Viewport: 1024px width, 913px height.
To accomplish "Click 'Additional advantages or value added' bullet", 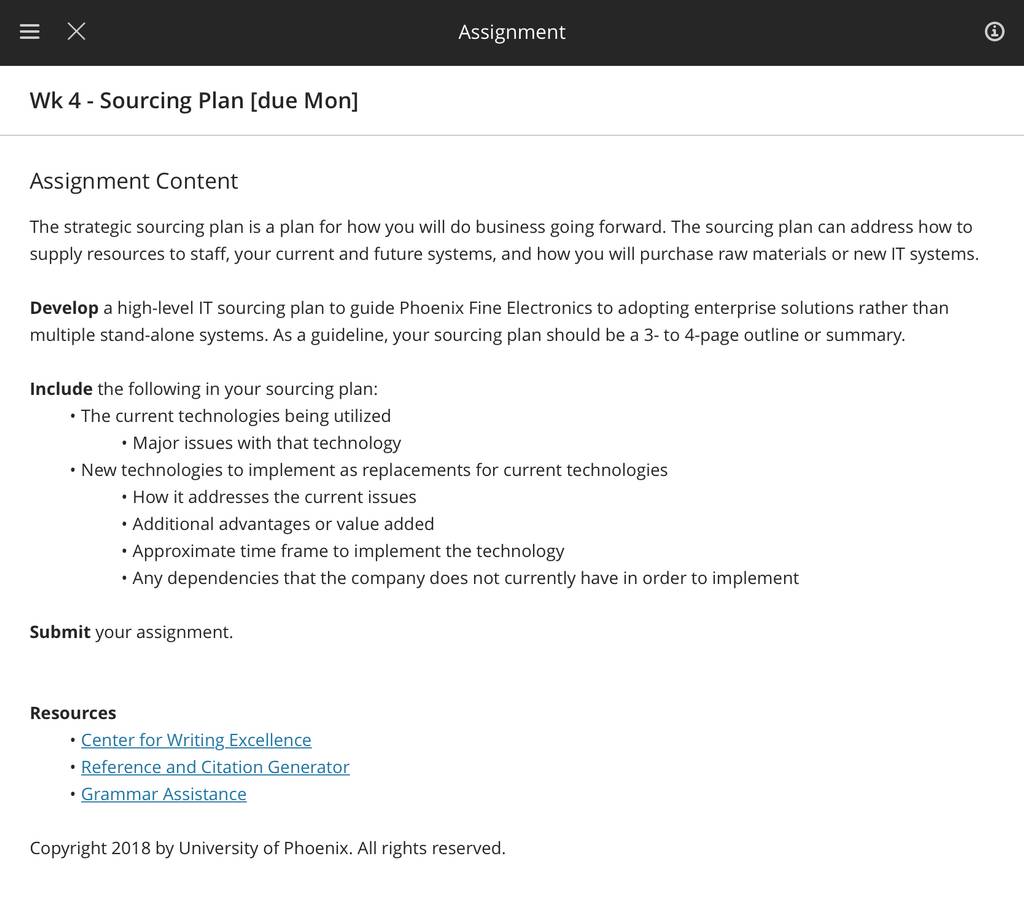I will [x=283, y=524].
